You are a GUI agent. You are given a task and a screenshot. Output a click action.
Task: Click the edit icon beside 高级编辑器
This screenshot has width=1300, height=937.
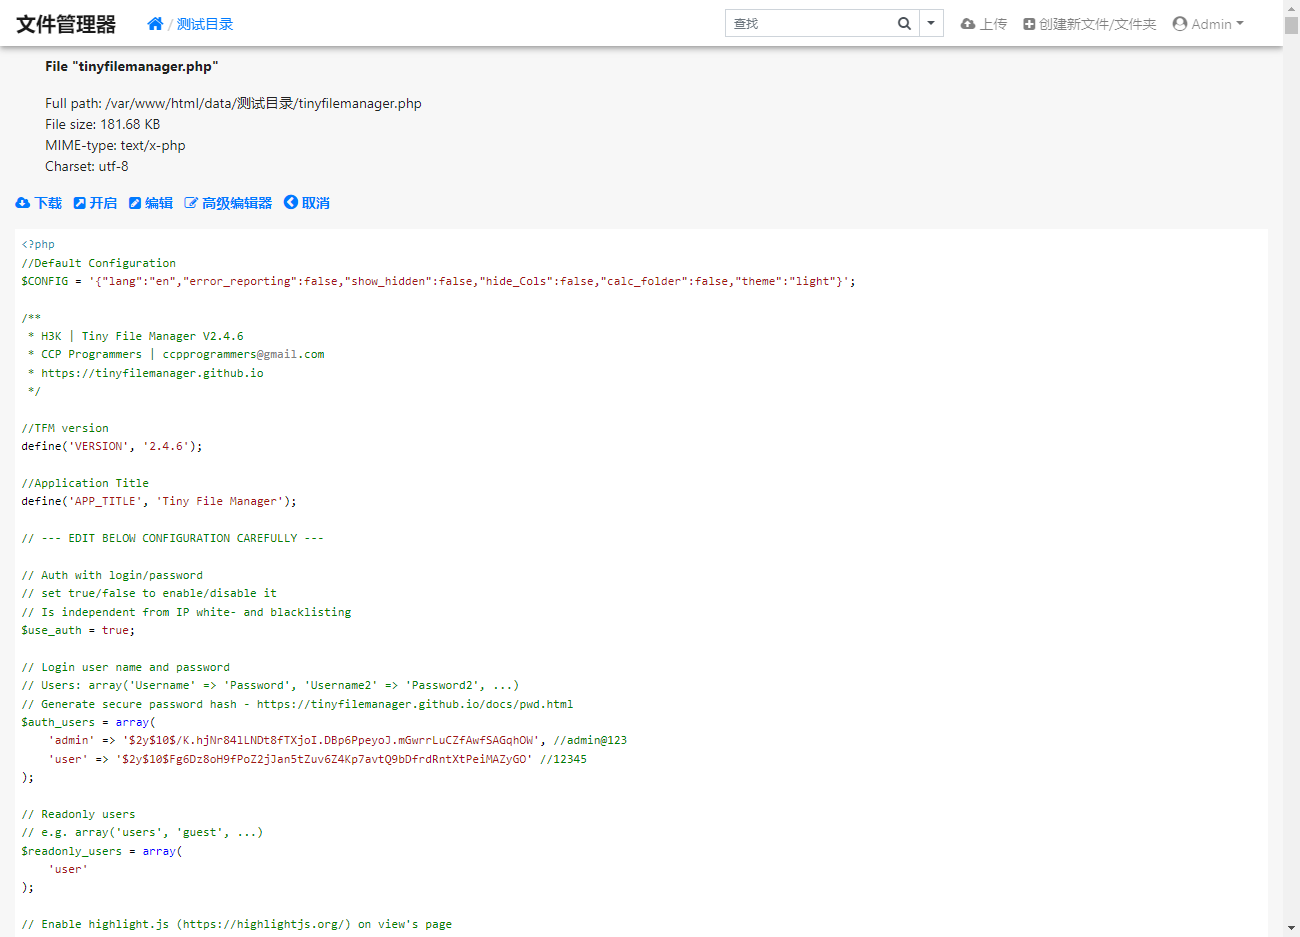click(191, 203)
